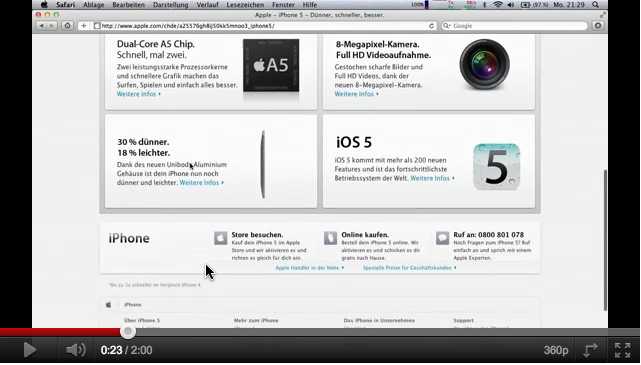Image resolution: width=641 pixels, height=365 pixels.
Task: Play the video with the play button
Action: coord(29,350)
